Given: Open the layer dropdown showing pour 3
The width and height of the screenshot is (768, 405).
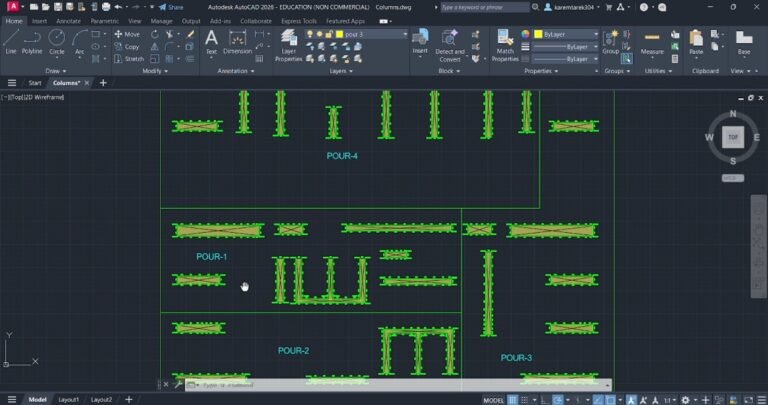Looking at the screenshot, I should click(405, 34).
